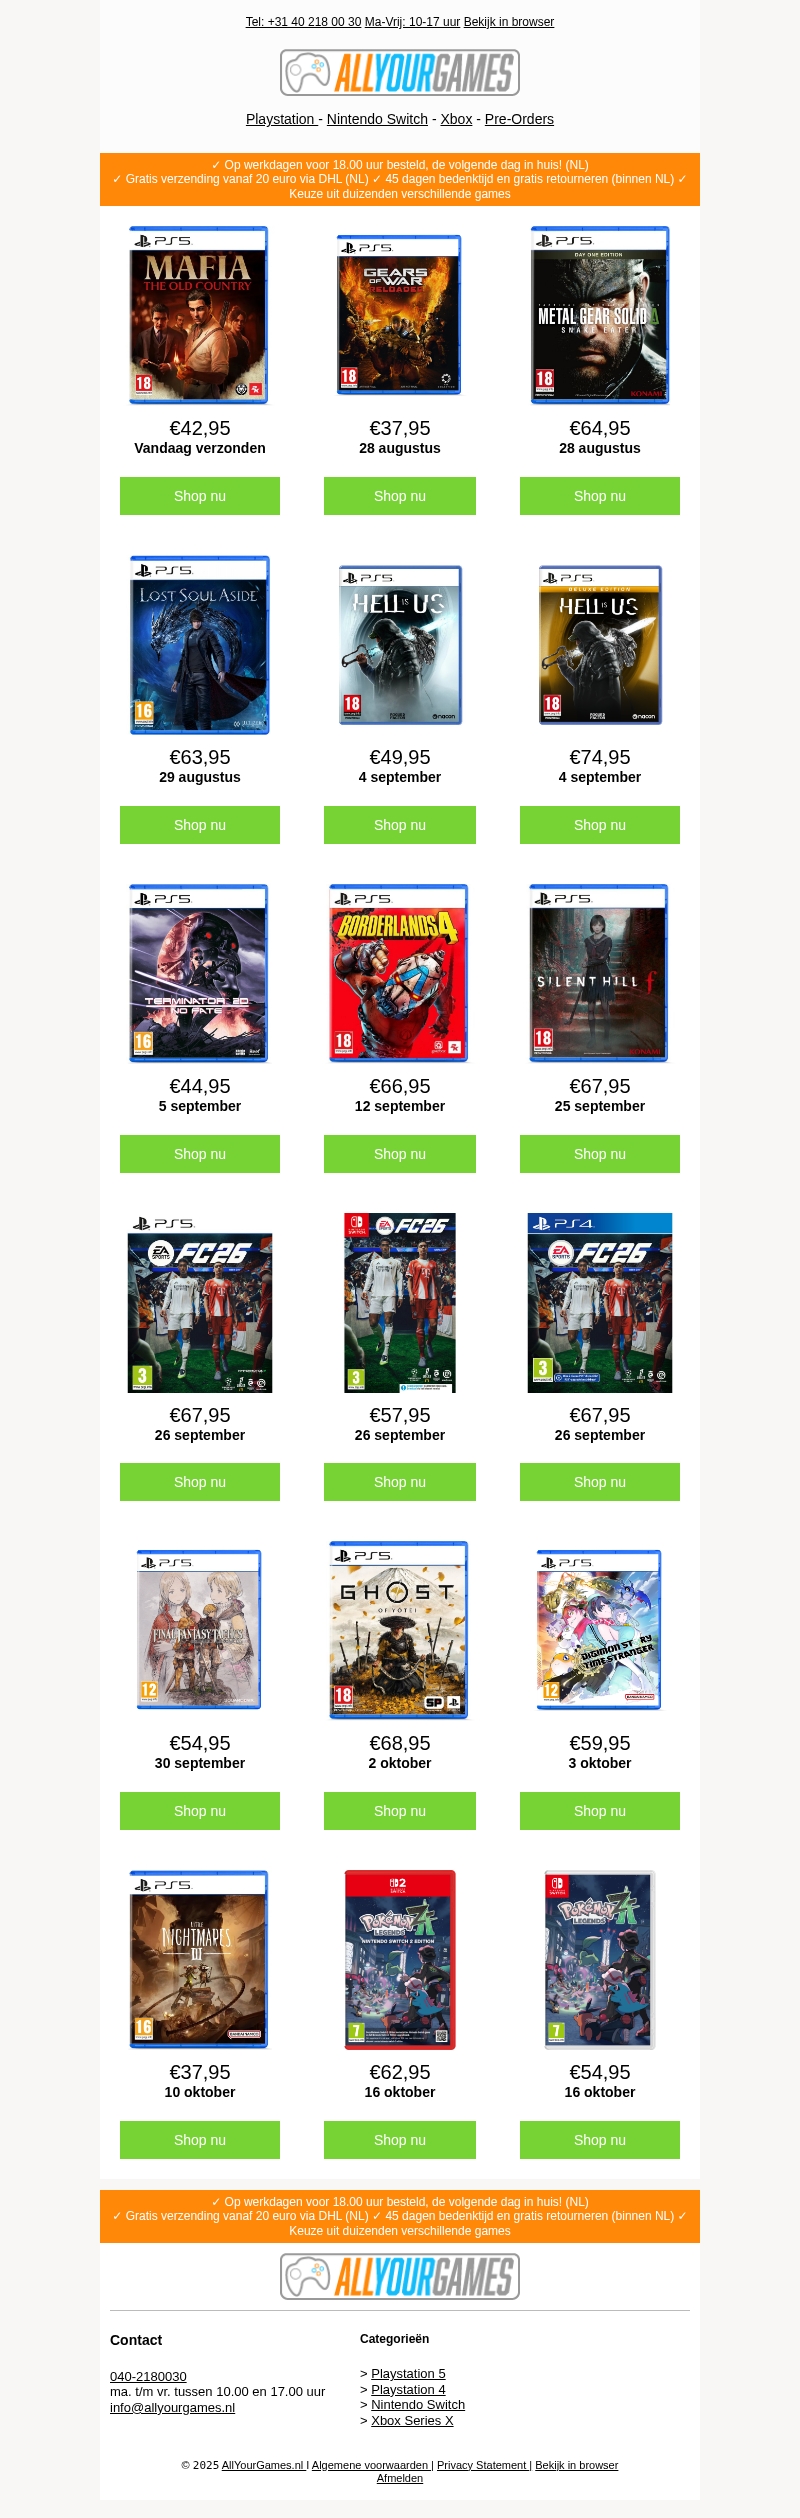Select the Ghost of Yotei cover
This screenshot has height=2518, width=800.
point(399,1630)
